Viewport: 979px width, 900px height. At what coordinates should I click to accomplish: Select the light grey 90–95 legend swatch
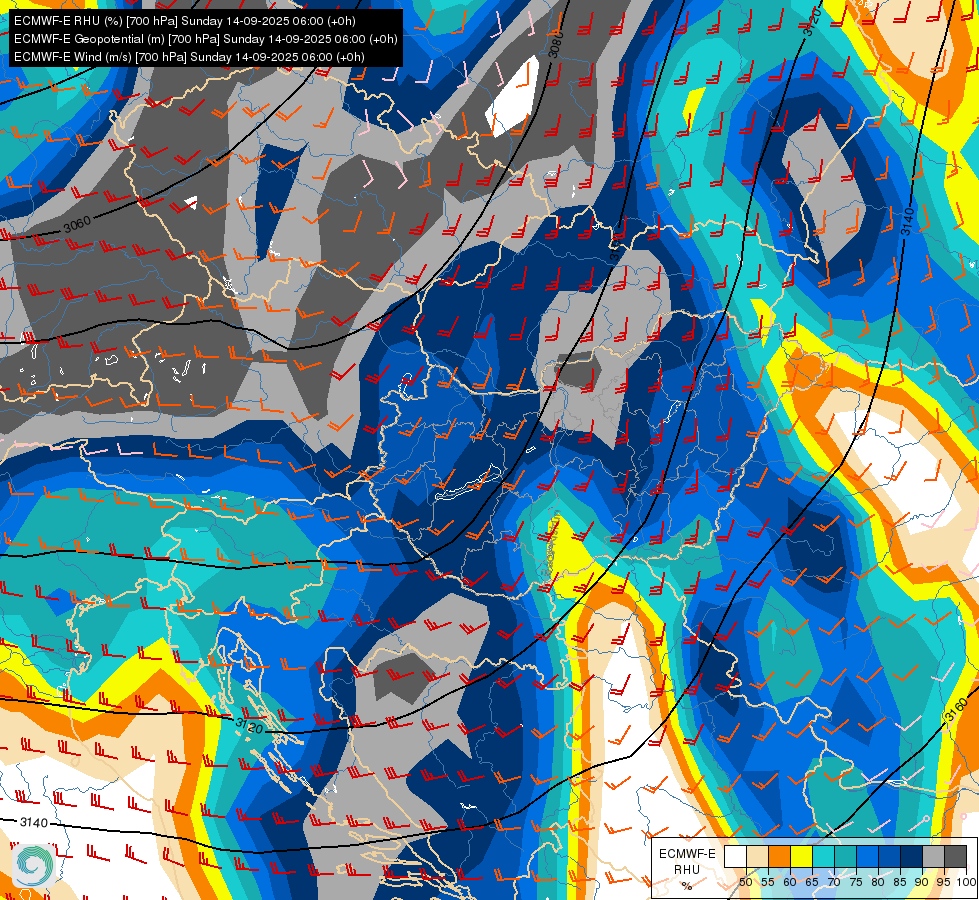[x=933, y=856]
